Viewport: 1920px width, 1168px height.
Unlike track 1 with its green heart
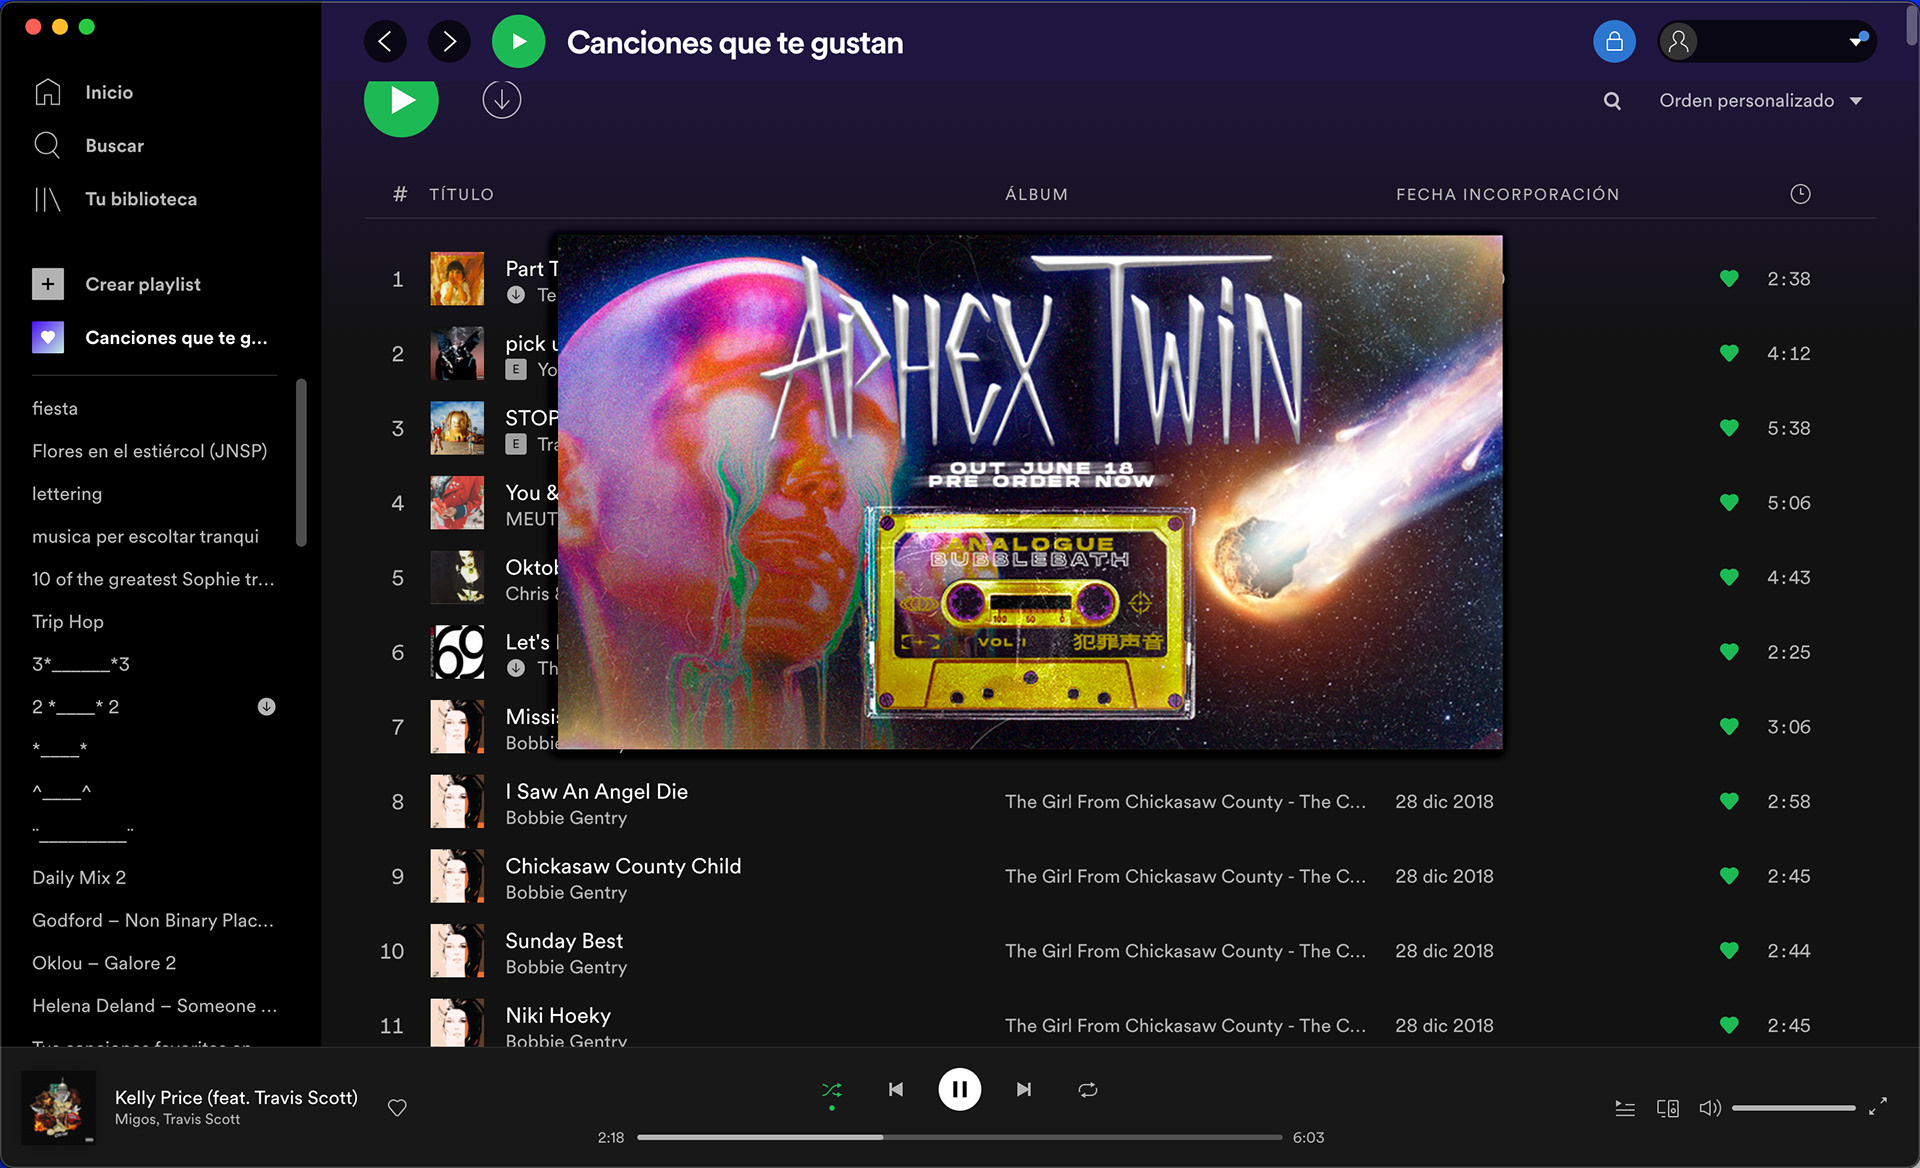pyautogui.click(x=1729, y=279)
